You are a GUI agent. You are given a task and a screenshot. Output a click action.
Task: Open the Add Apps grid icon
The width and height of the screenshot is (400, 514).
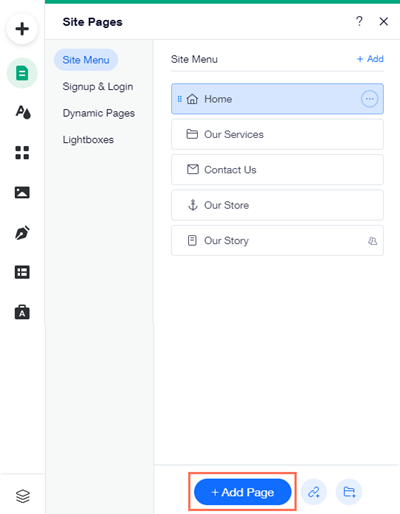tap(22, 153)
